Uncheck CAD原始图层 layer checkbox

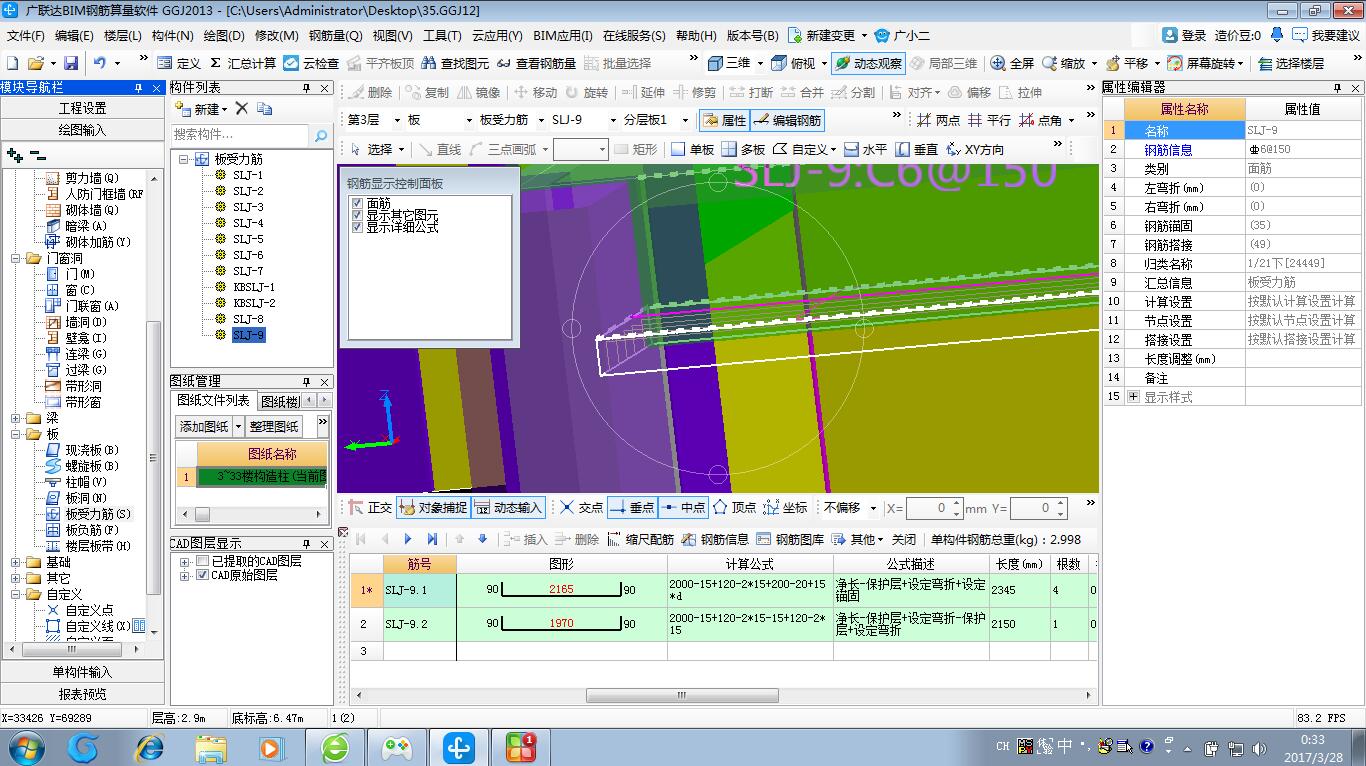click(203, 576)
